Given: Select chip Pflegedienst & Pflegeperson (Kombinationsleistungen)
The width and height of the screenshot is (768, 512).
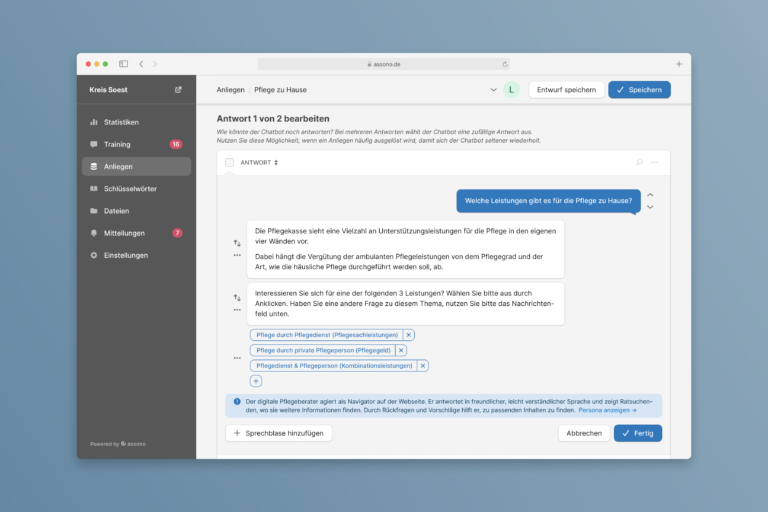Looking at the screenshot, I should [x=334, y=366].
